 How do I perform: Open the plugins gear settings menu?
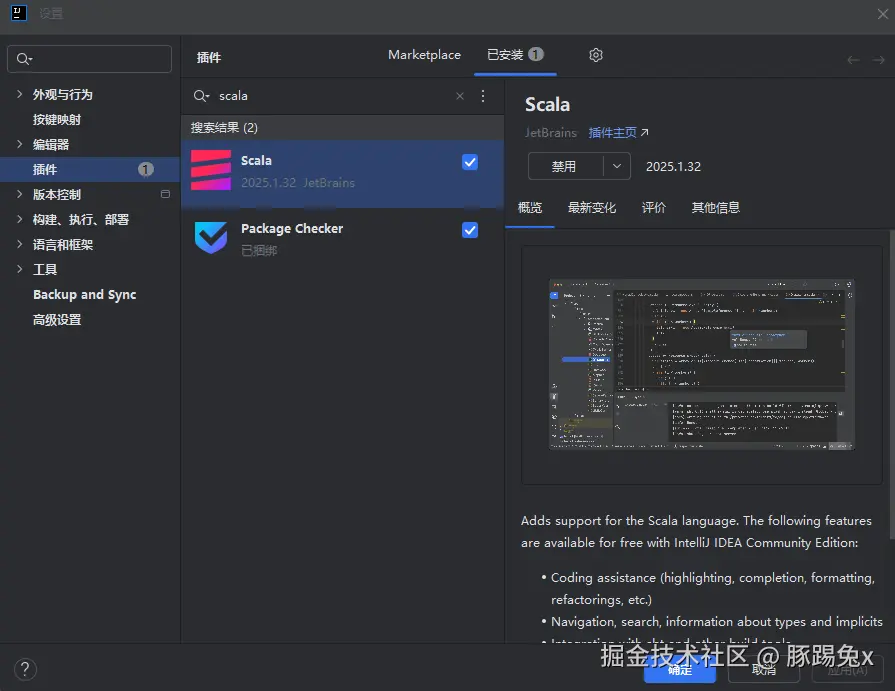coord(596,55)
